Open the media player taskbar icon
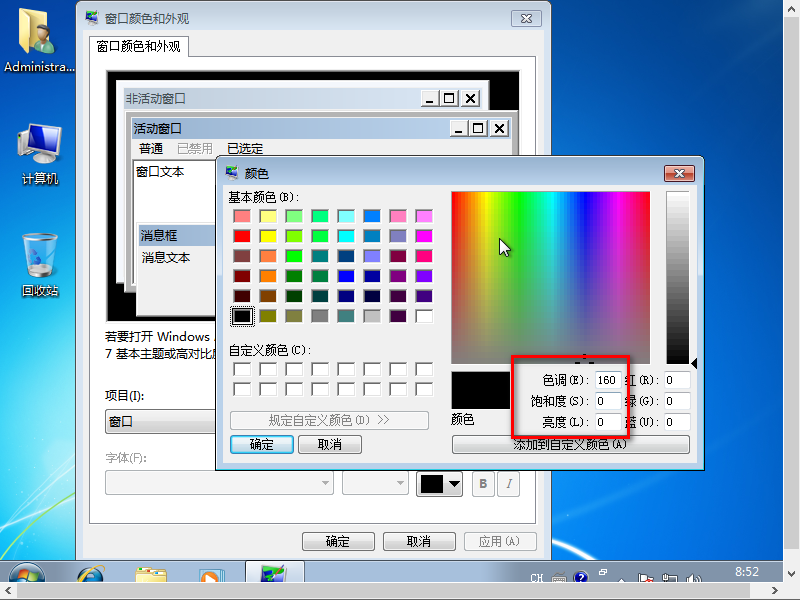This screenshot has width=800, height=600. 210,576
